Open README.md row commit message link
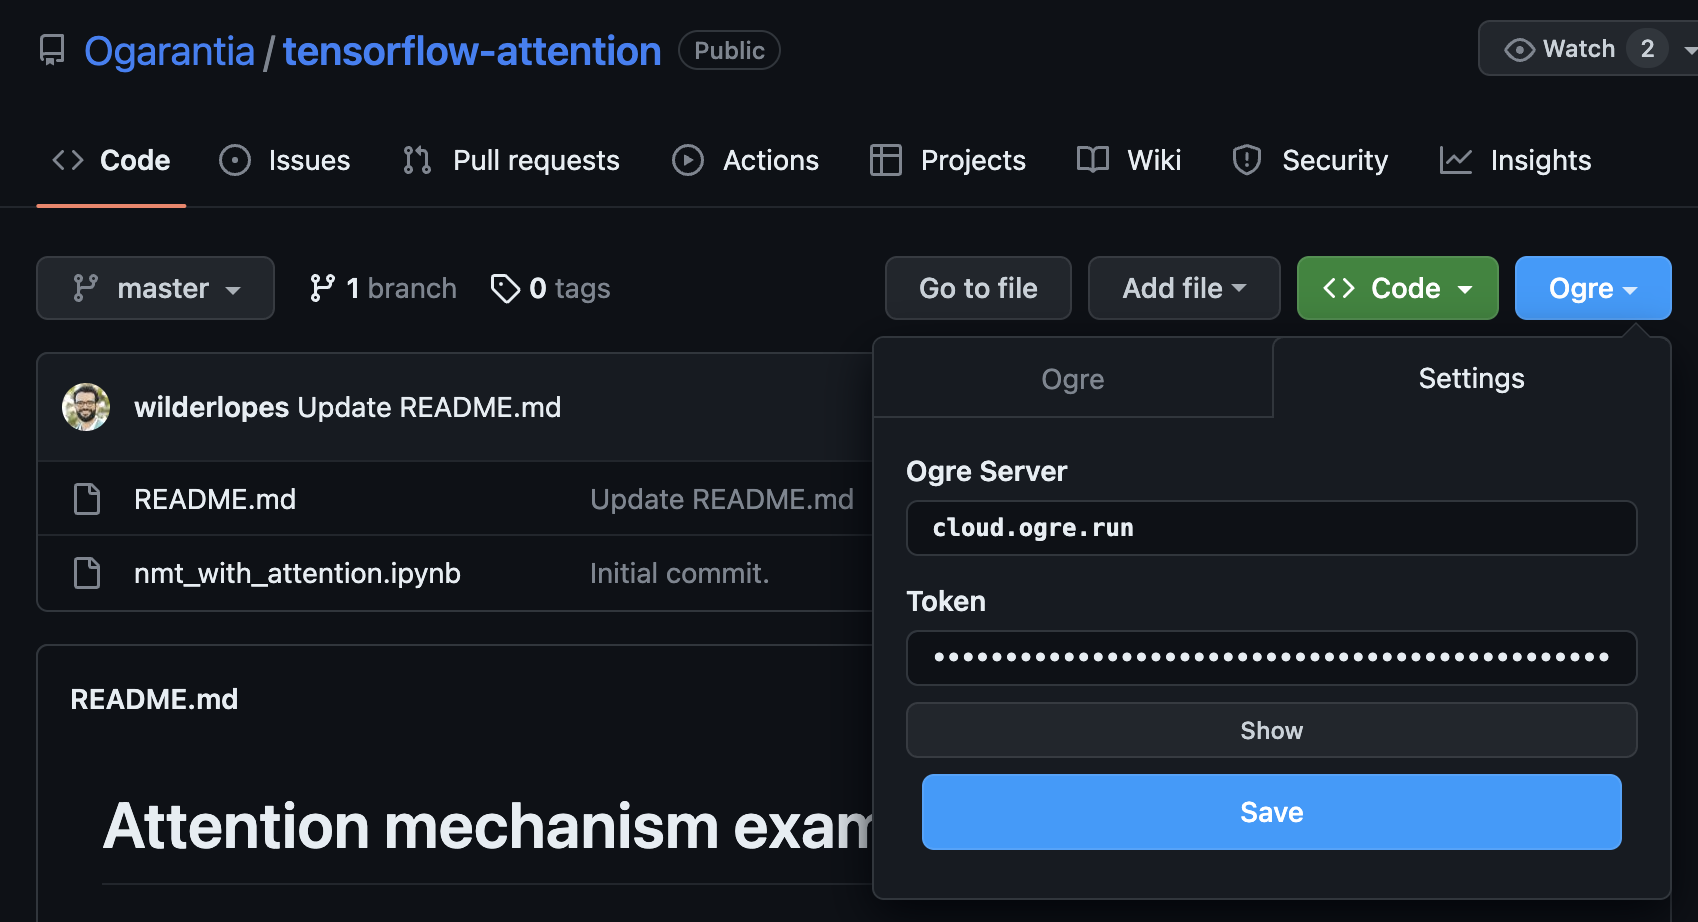 [722, 499]
